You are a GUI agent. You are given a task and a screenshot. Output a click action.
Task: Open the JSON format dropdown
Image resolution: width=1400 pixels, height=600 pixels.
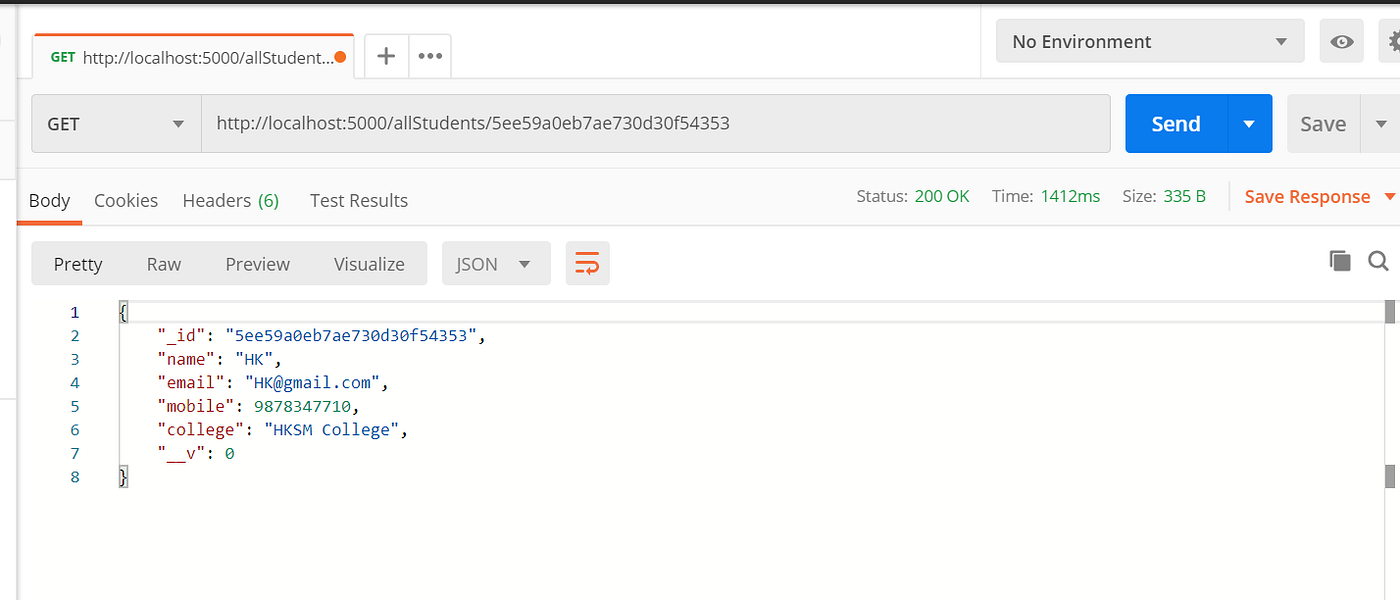[x=495, y=263]
